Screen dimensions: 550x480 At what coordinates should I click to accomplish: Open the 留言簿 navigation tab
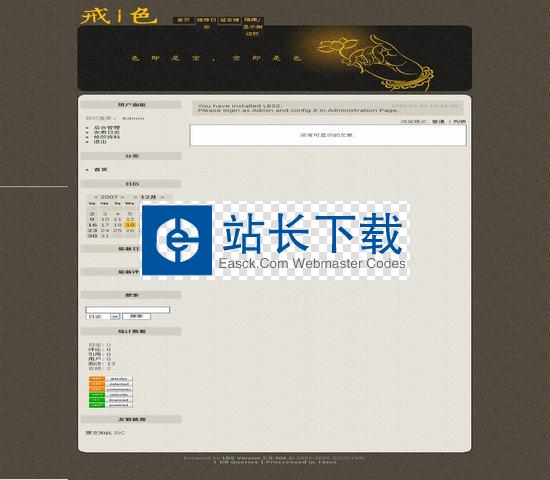(229, 20)
